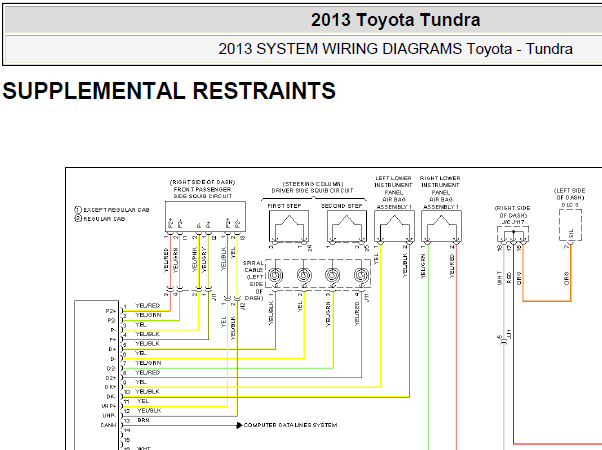Image resolution: width=602 pixels, height=450 pixels.
Task: Click 'YEL/PNK' wire label under passenger squib circuit
Action: [195, 260]
